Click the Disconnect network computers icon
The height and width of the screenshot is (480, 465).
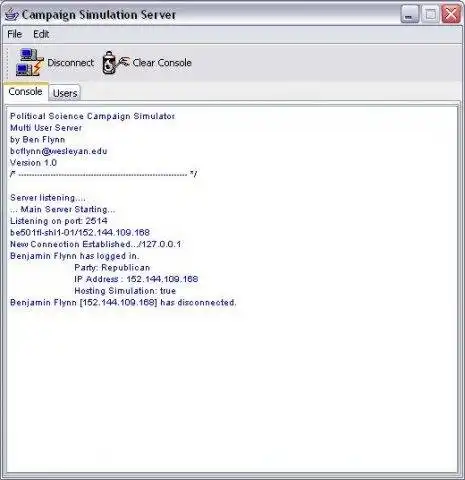click(x=30, y=62)
